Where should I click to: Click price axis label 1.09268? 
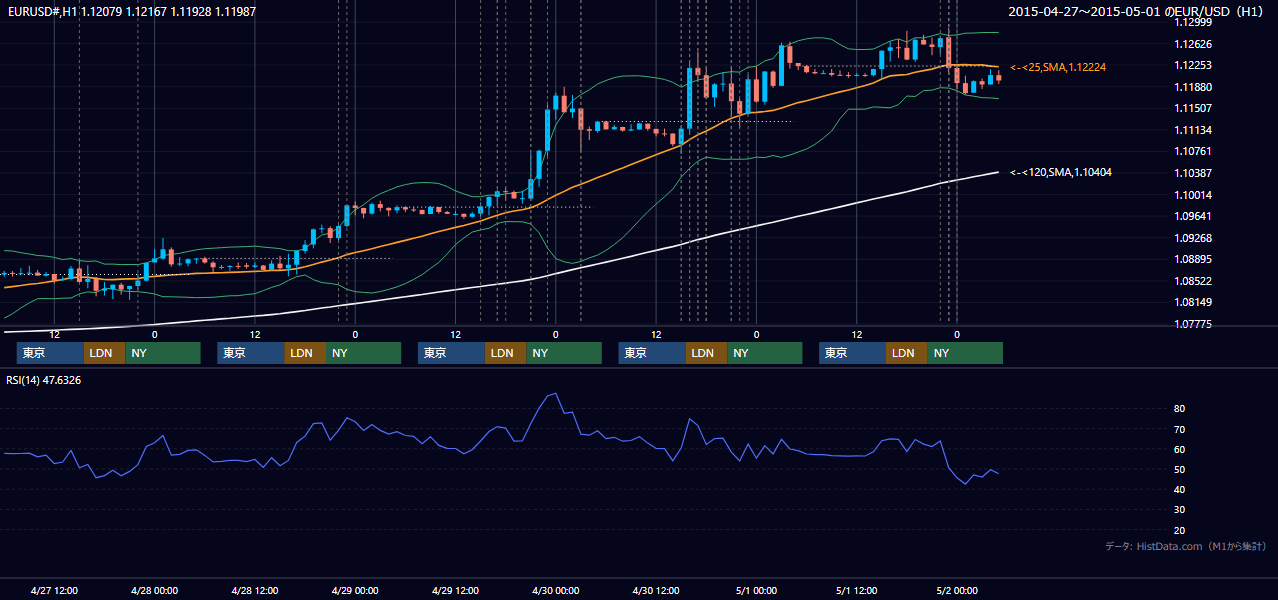1193,238
